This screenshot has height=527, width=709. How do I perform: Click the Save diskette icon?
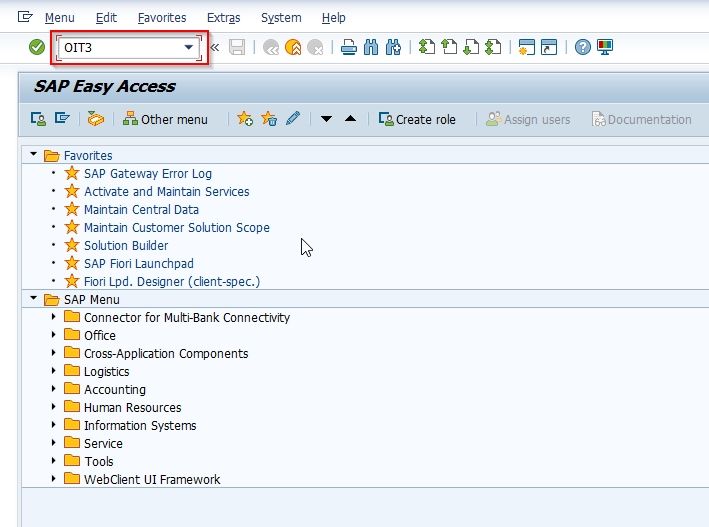[x=237, y=47]
